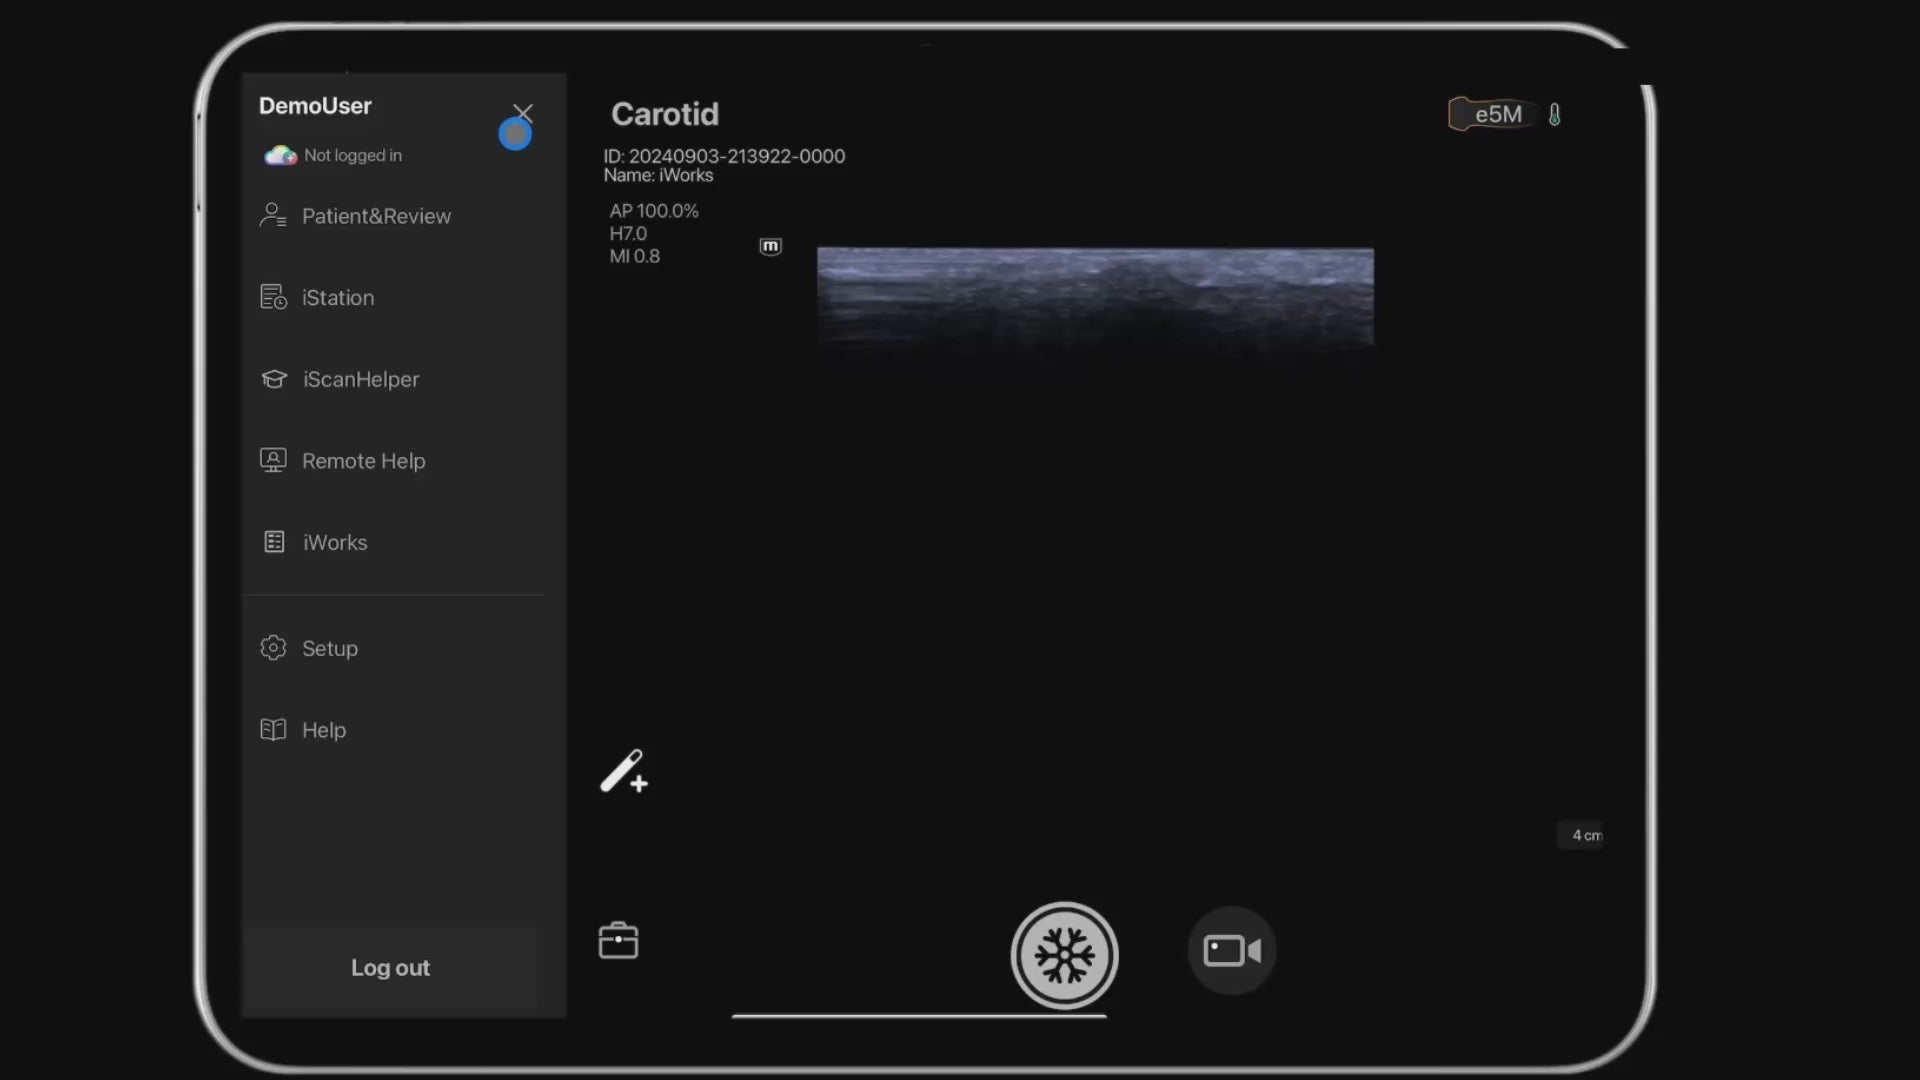Click the MI 0.8 value
Image resolution: width=1920 pixels, height=1080 pixels.
(635, 256)
